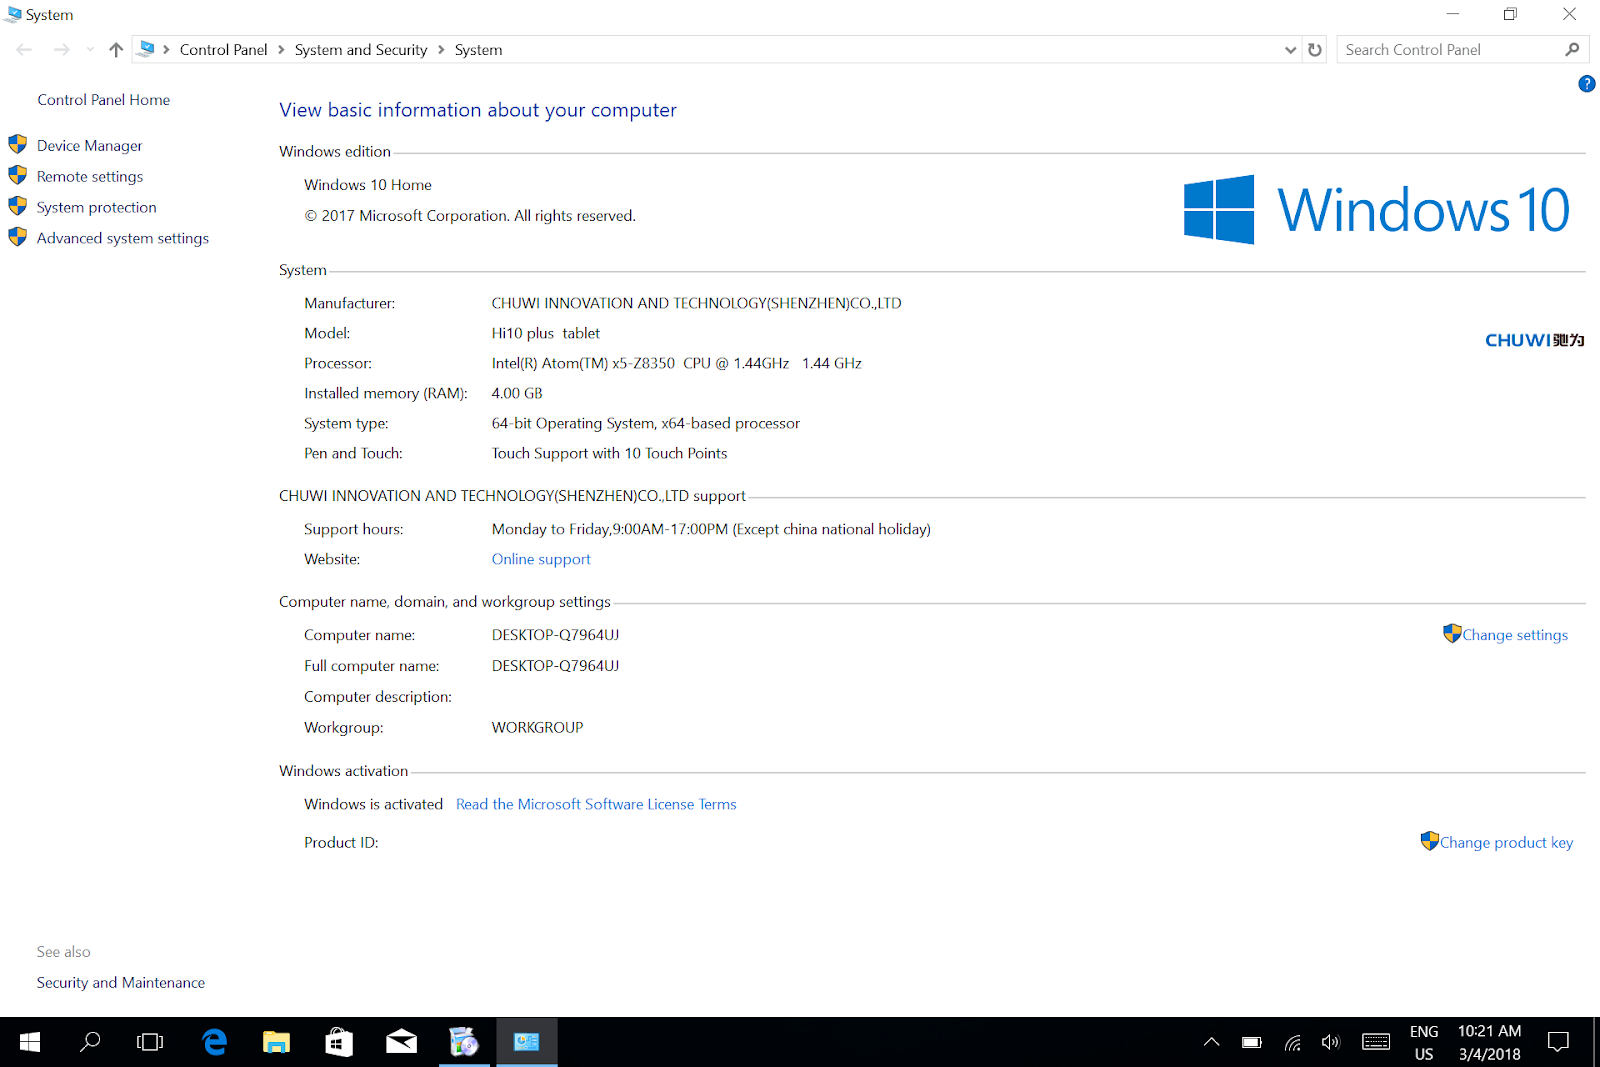The image size is (1600, 1067).
Task: Click Change product key link
Action: (x=1506, y=843)
